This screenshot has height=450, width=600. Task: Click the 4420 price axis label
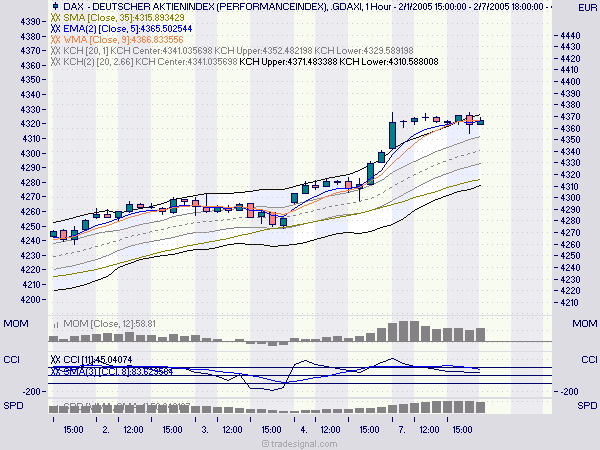[570, 59]
